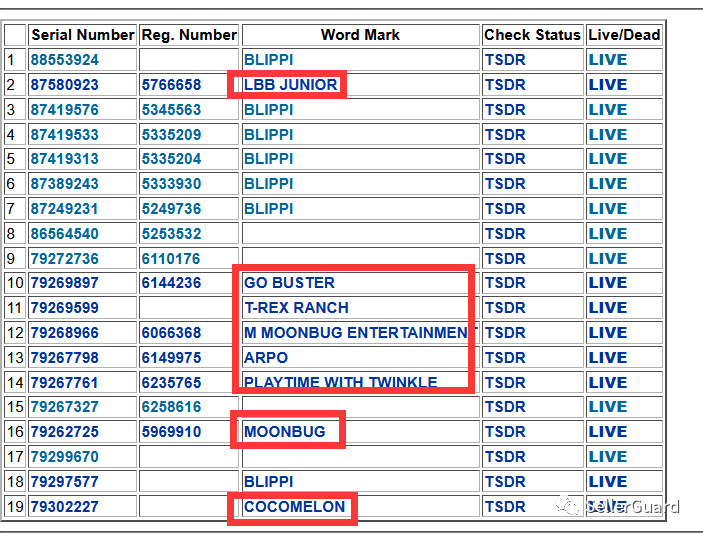Open BLIPPI word mark in row 4
Image resolution: width=703 pixels, height=535 pixels.
(x=269, y=135)
